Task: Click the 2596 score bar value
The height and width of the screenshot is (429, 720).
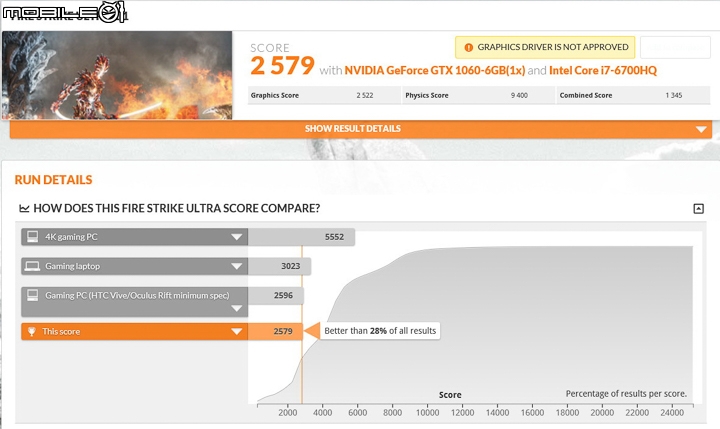Action: [283, 295]
